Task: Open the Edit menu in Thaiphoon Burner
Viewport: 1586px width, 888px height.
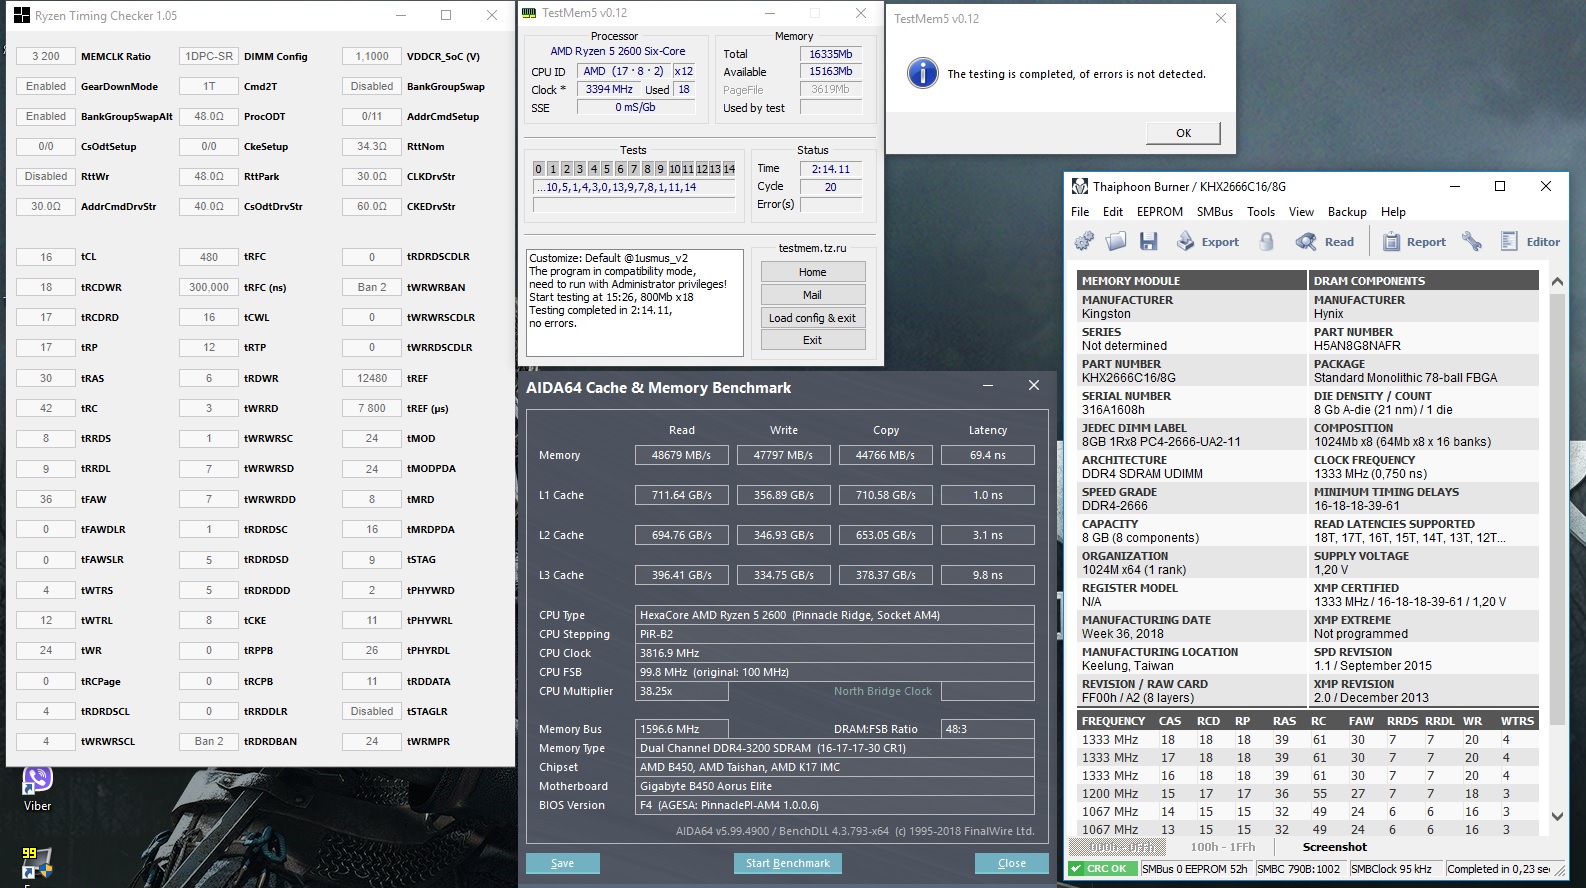Action: click(1113, 212)
